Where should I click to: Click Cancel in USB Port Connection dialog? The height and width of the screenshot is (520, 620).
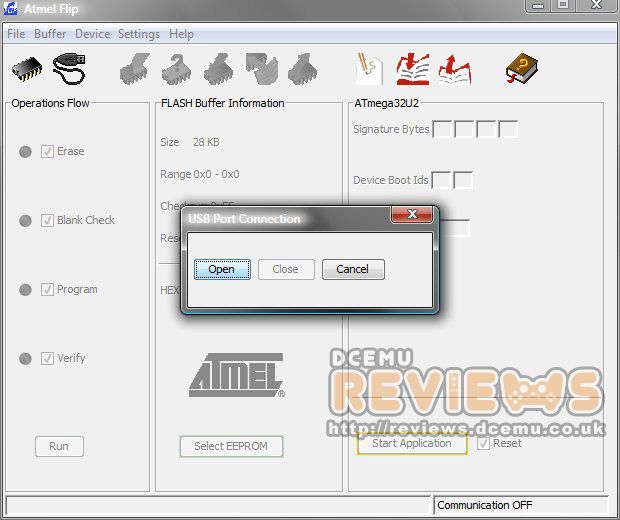click(x=353, y=269)
